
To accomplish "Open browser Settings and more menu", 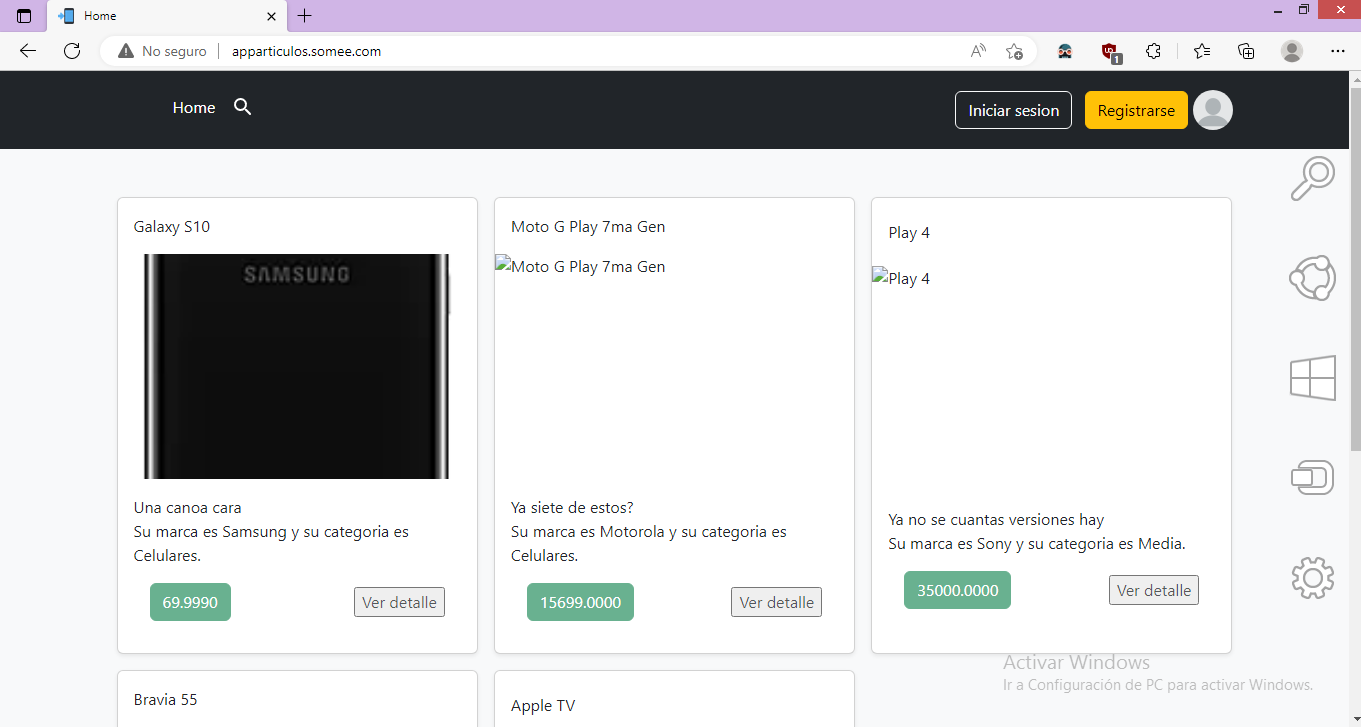I will (1338, 51).
